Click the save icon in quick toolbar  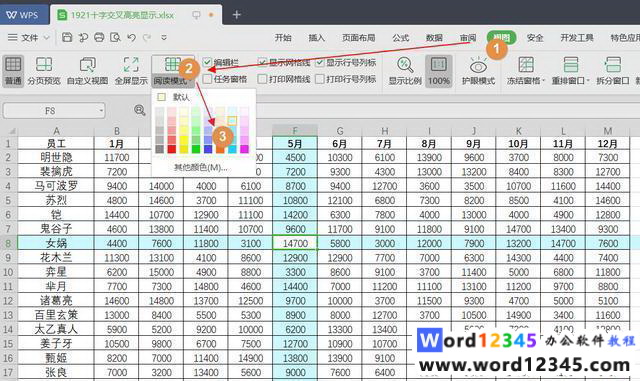click(x=67, y=38)
